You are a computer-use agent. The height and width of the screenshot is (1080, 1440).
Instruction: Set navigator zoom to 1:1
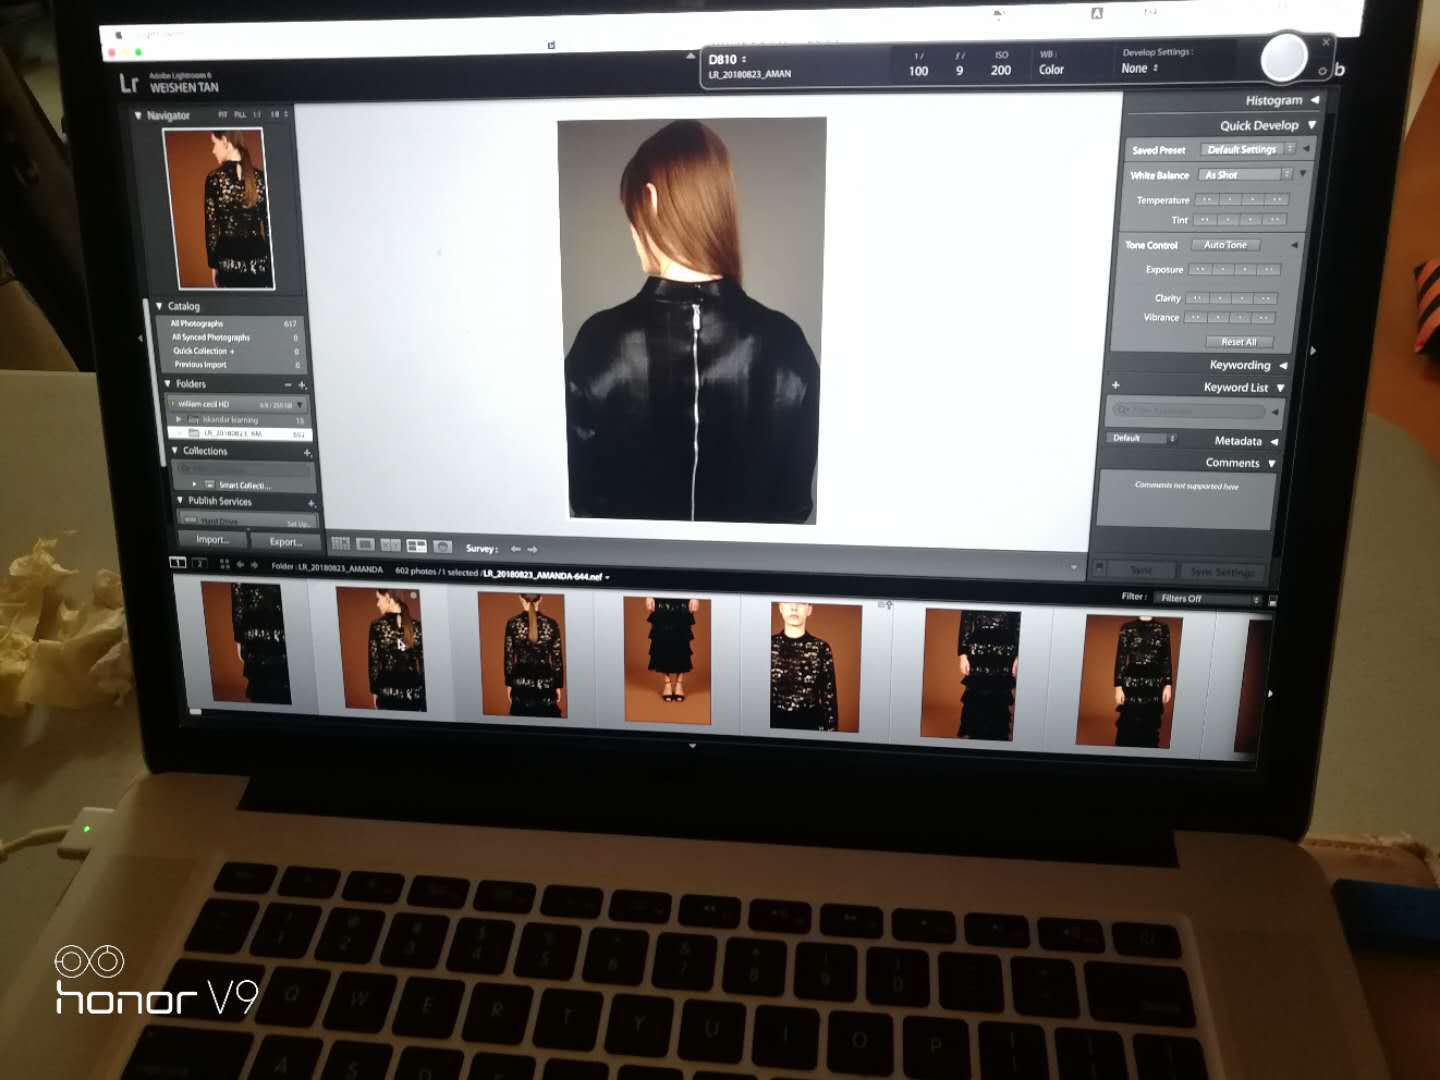click(x=257, y=114)
